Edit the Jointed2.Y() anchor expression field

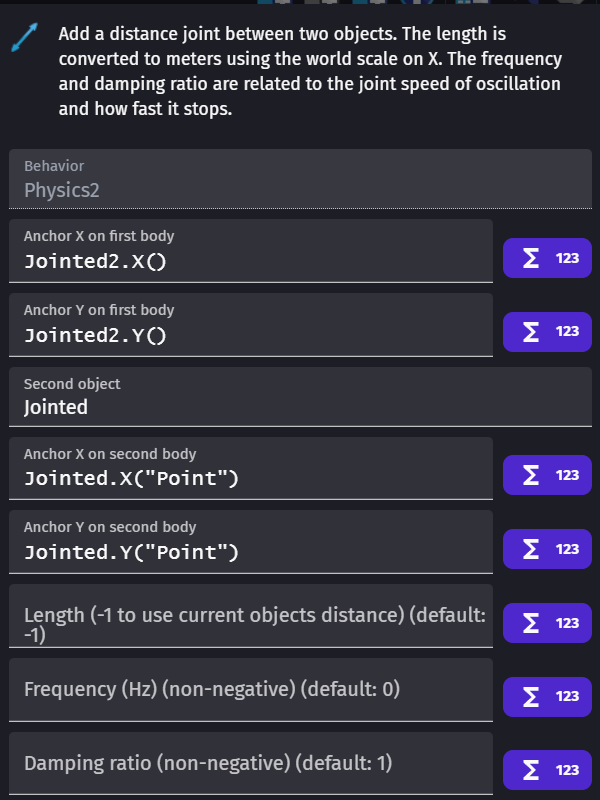click(x=251, y=325)
